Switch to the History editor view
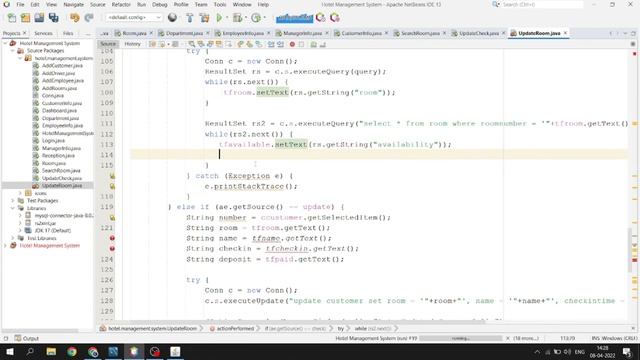The height and width of the screenshot is (360, 640). pos(132,44)
